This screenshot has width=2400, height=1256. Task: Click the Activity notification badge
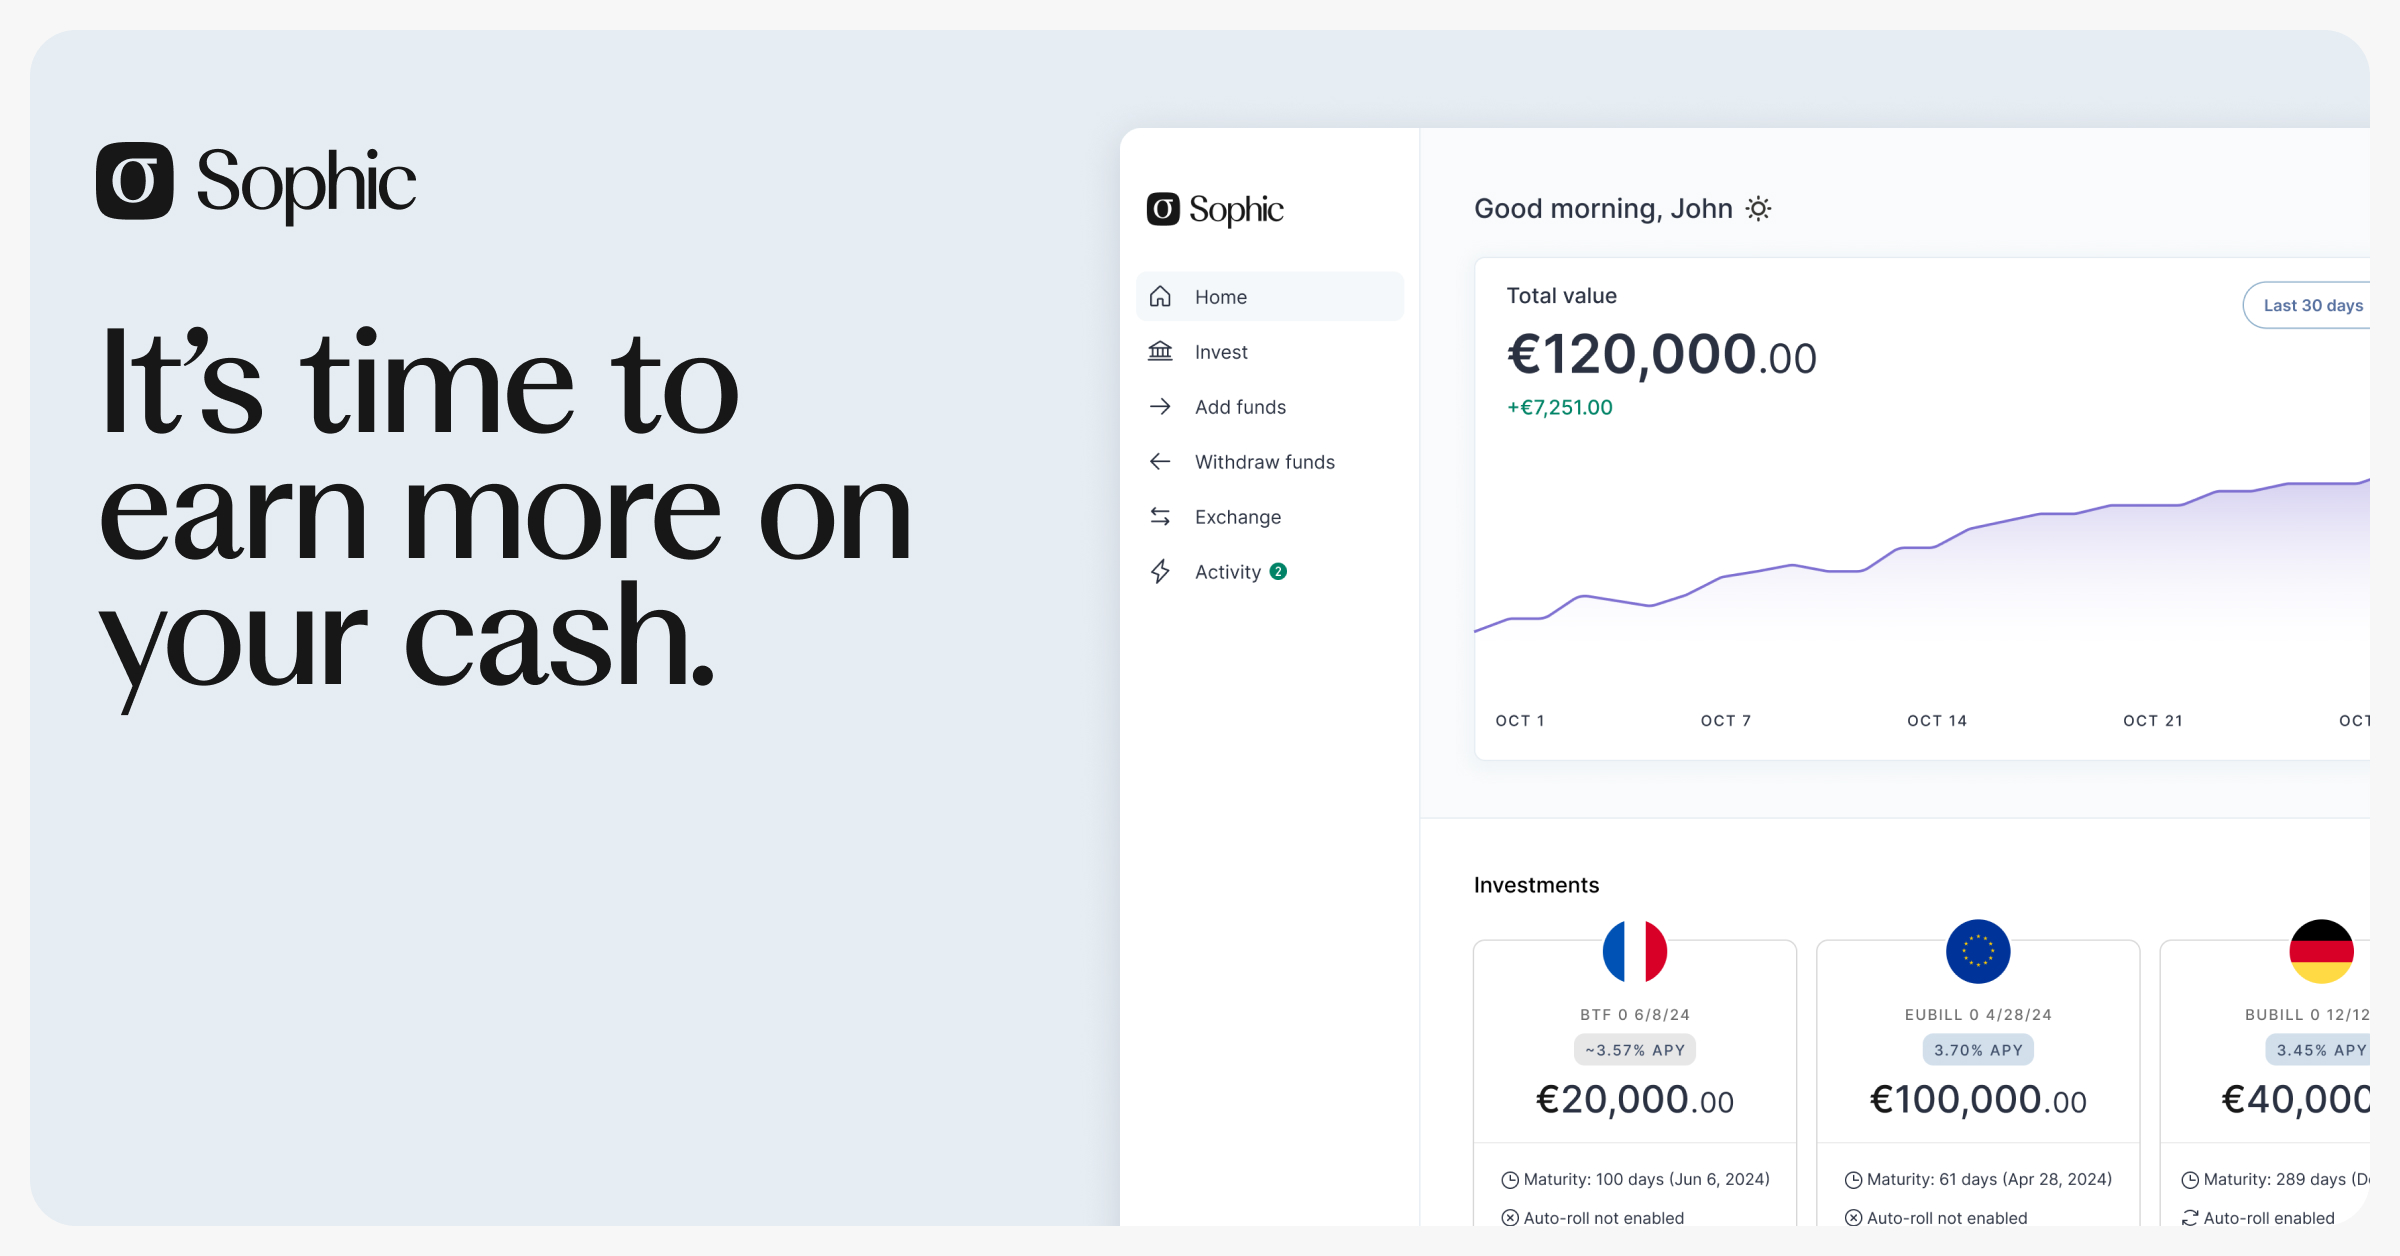[x=1279, y=570]
